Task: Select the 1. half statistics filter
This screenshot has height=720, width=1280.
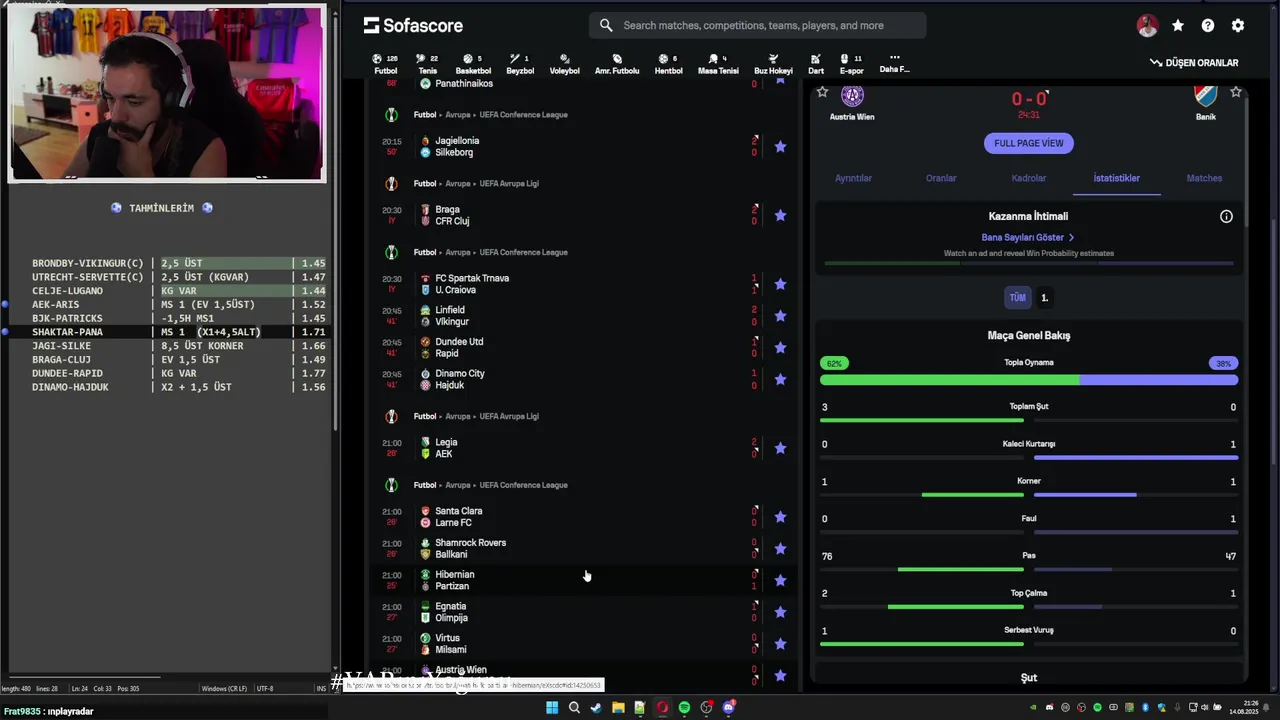Action: (1044, 297)
